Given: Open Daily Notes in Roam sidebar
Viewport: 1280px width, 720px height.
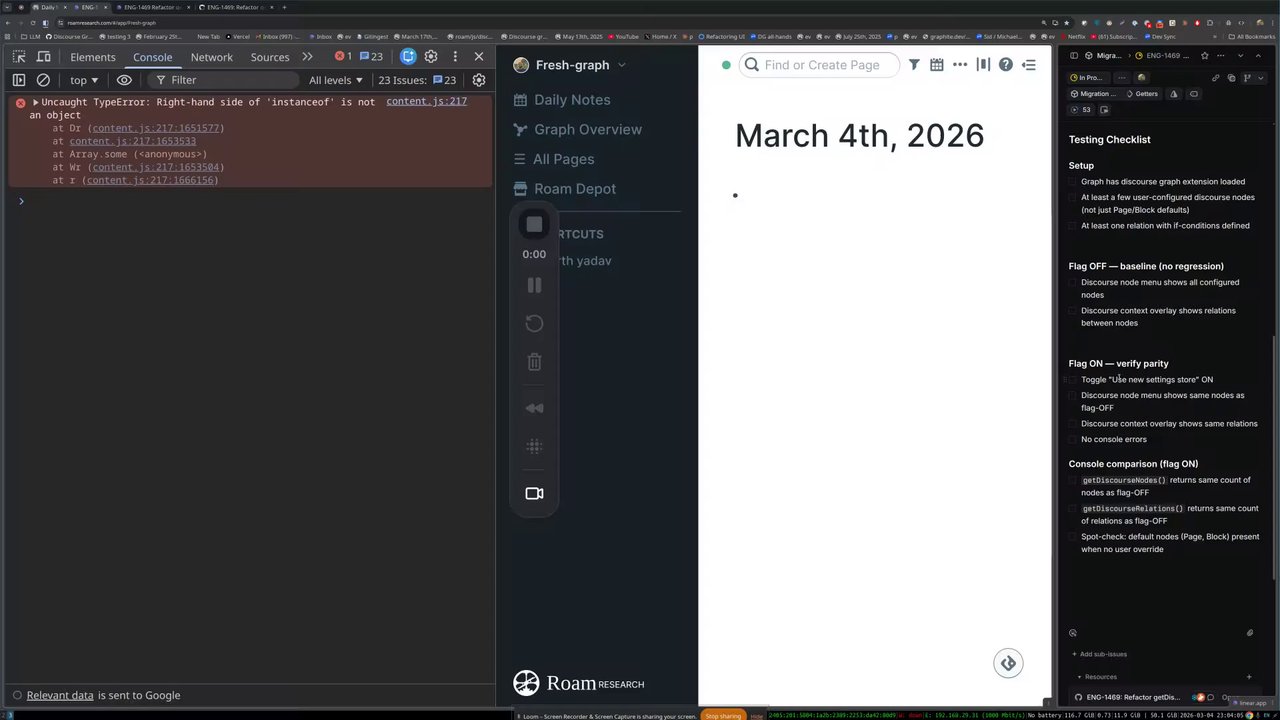Looking at the screenshot, I should tap(562, 100).
